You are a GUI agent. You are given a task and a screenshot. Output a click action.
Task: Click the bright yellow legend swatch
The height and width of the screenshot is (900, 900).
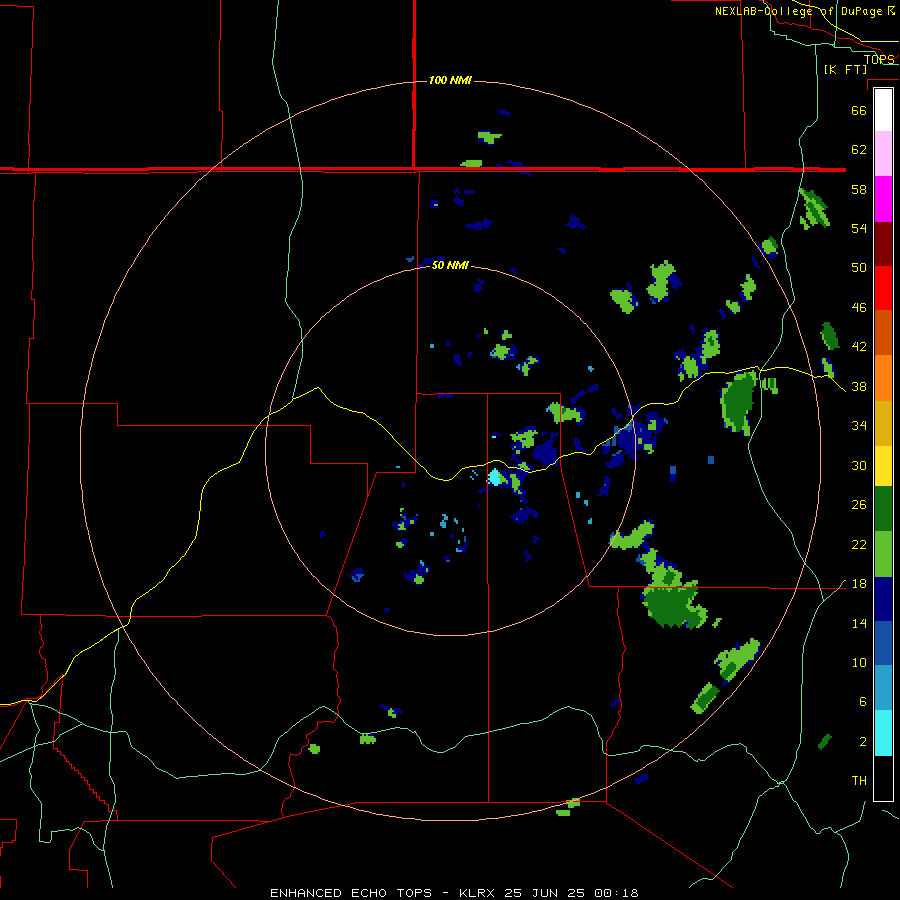click(883, 466)
